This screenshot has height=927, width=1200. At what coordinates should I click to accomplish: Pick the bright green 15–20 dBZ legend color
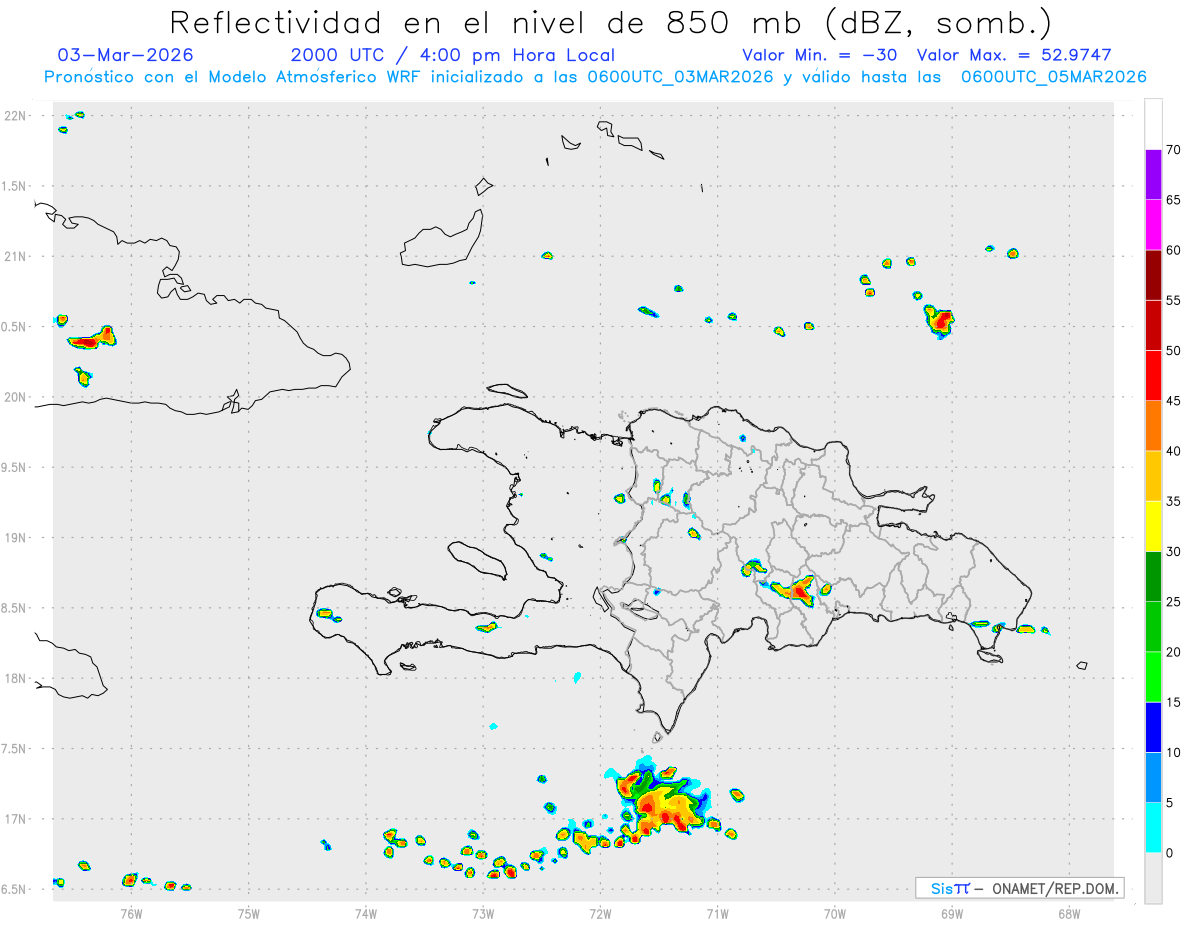click(x=1153, y=677)
